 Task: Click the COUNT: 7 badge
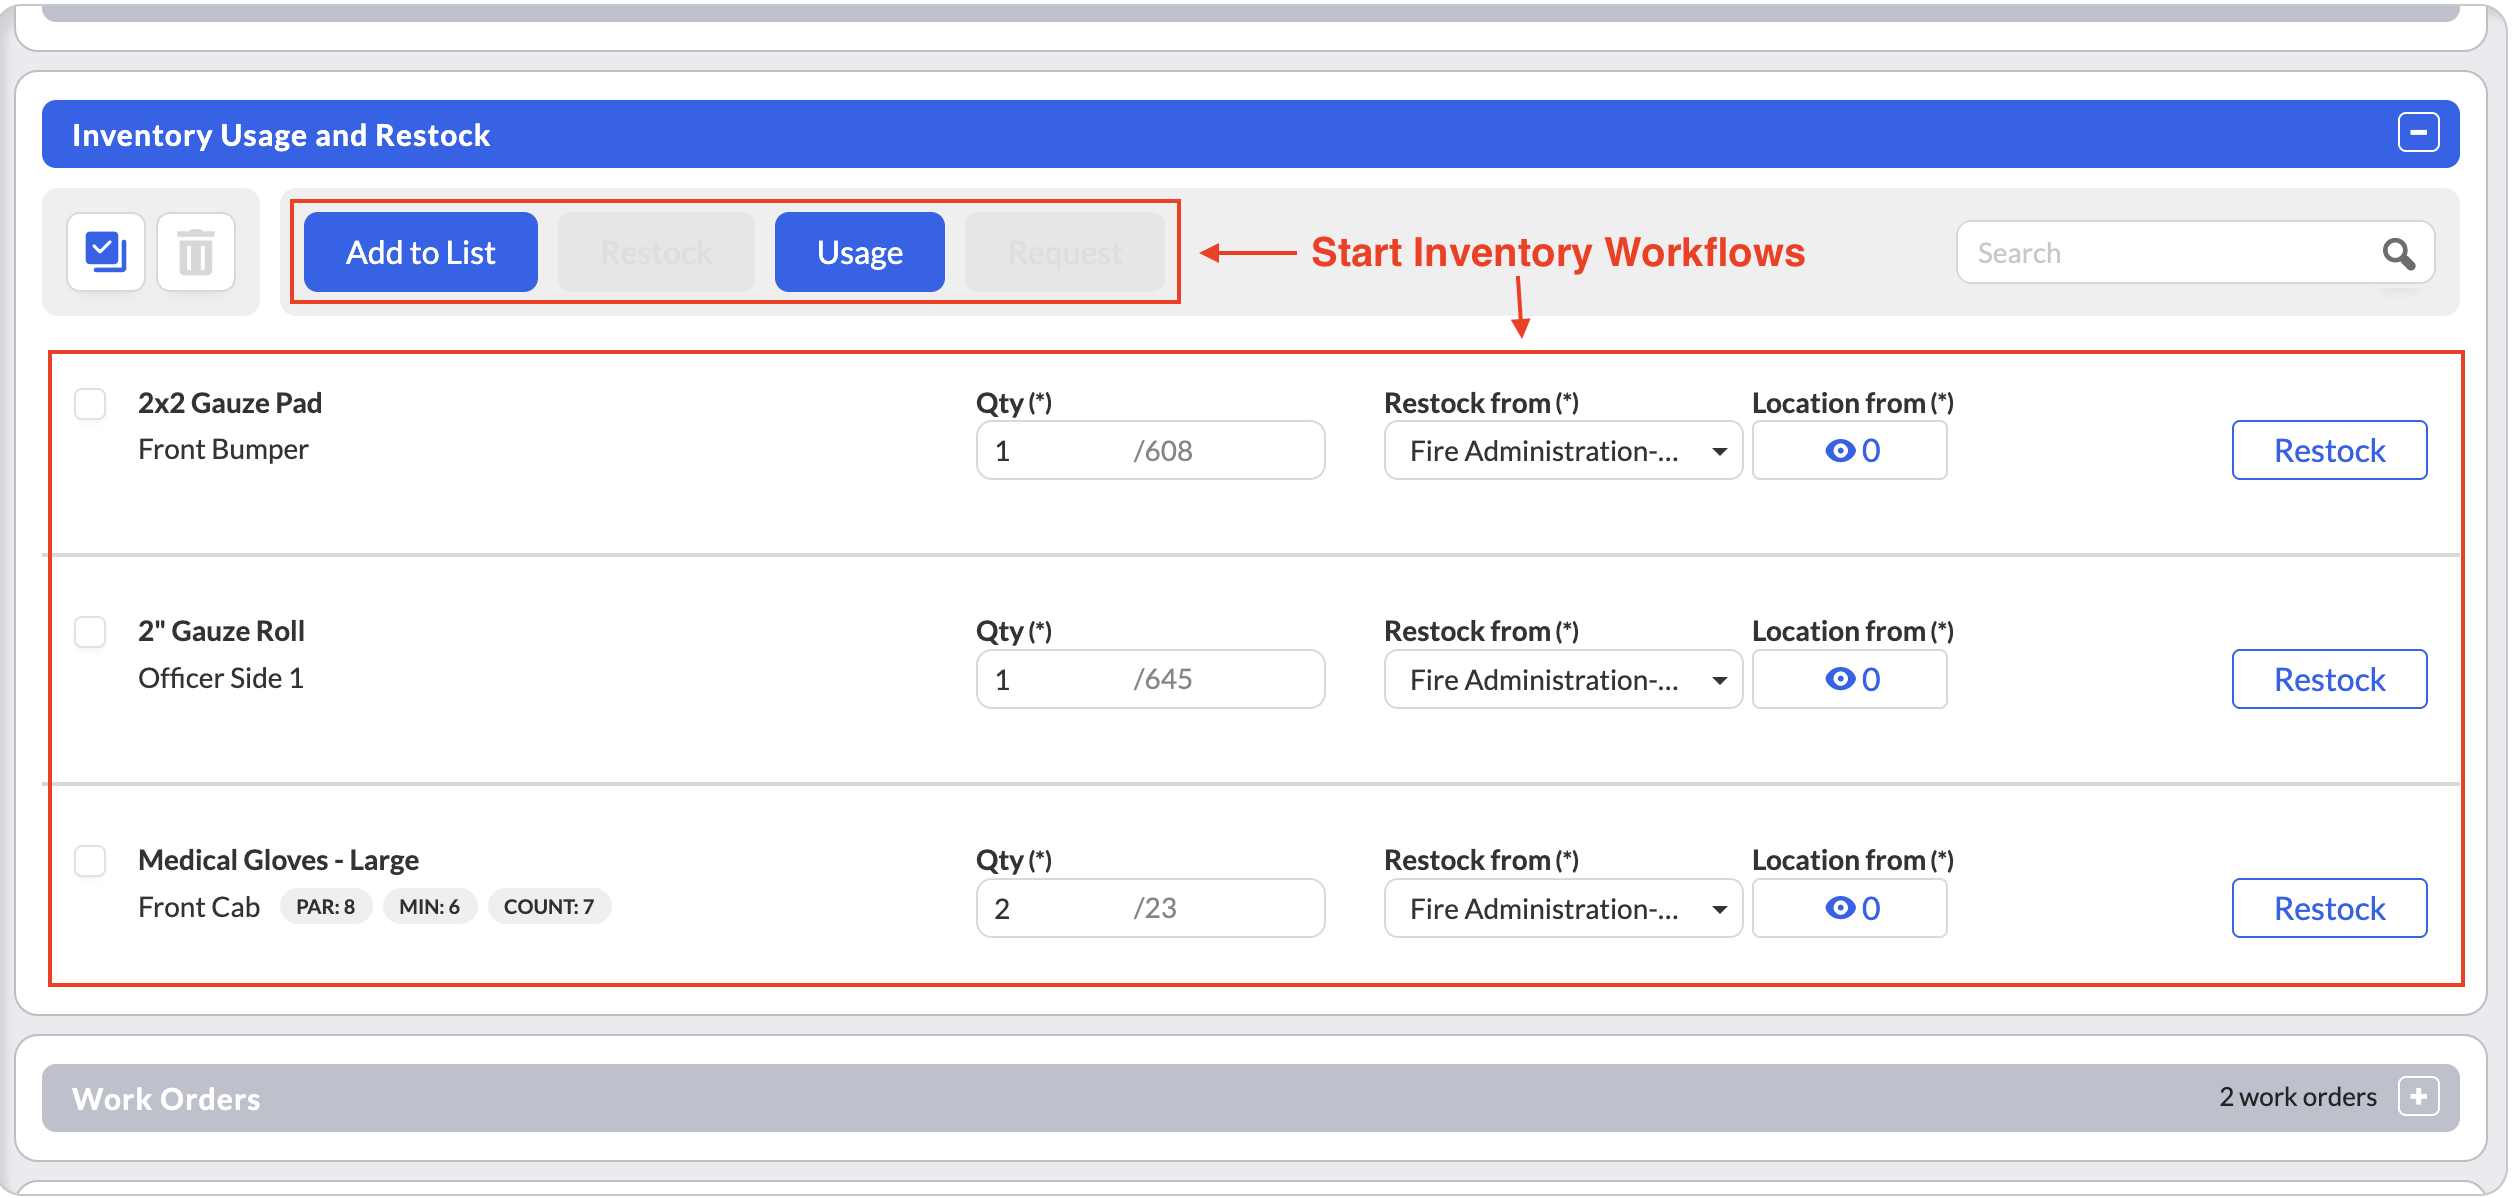pyautogui.click(x=549, y=907)
